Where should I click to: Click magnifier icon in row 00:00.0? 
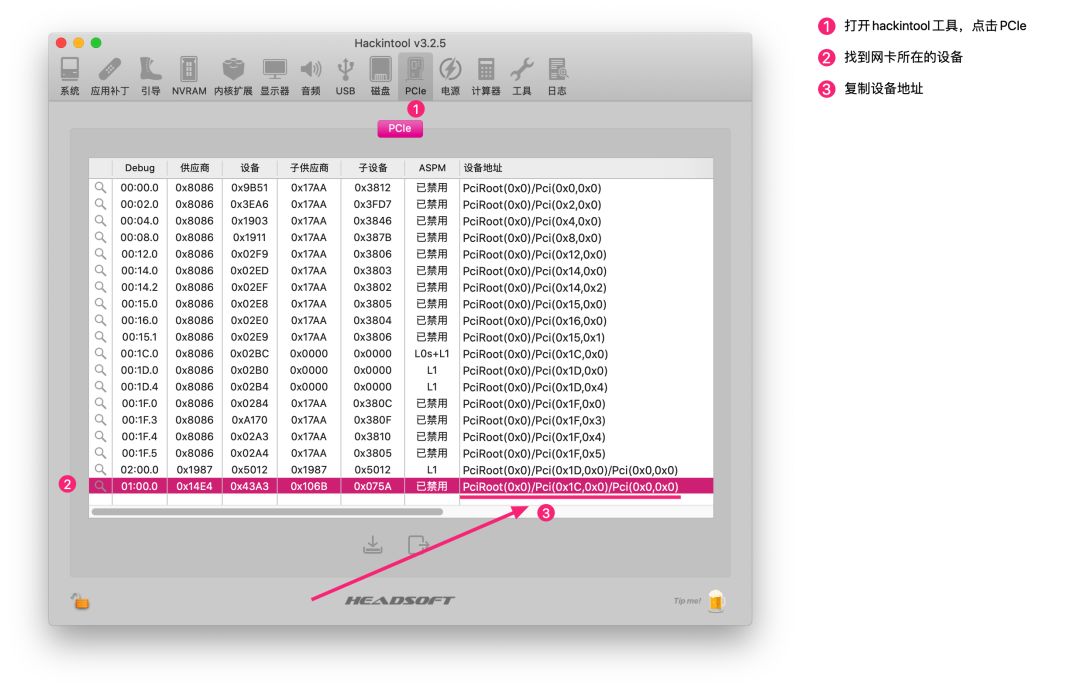tap(101, 187)
